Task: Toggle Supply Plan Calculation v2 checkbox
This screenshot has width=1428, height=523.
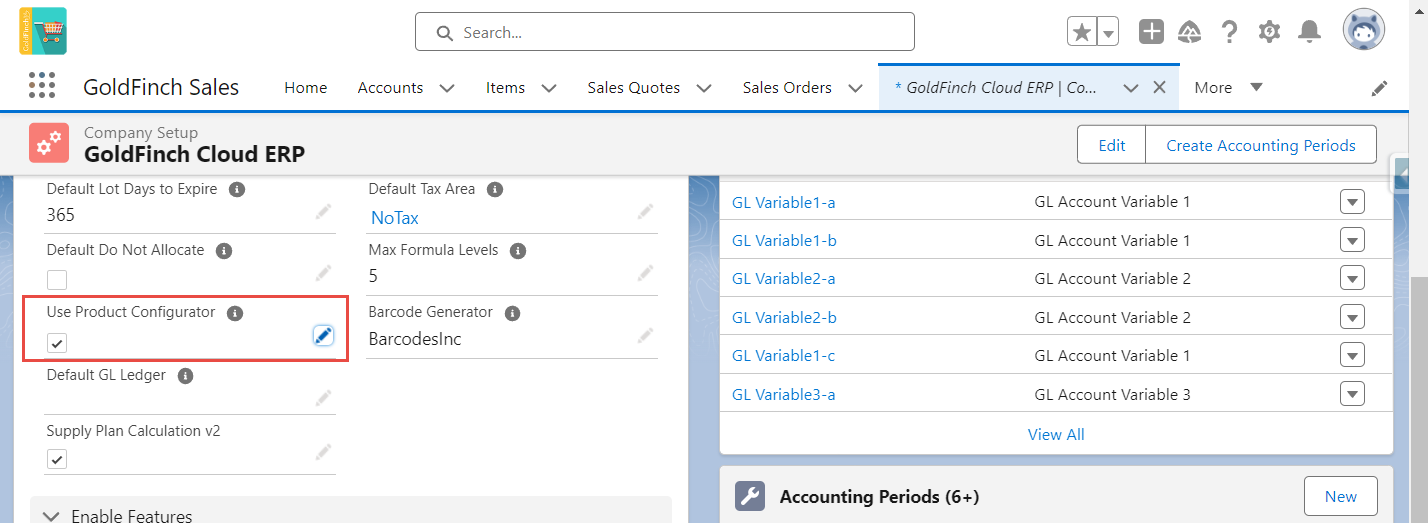Action: [x=57, y=460]
